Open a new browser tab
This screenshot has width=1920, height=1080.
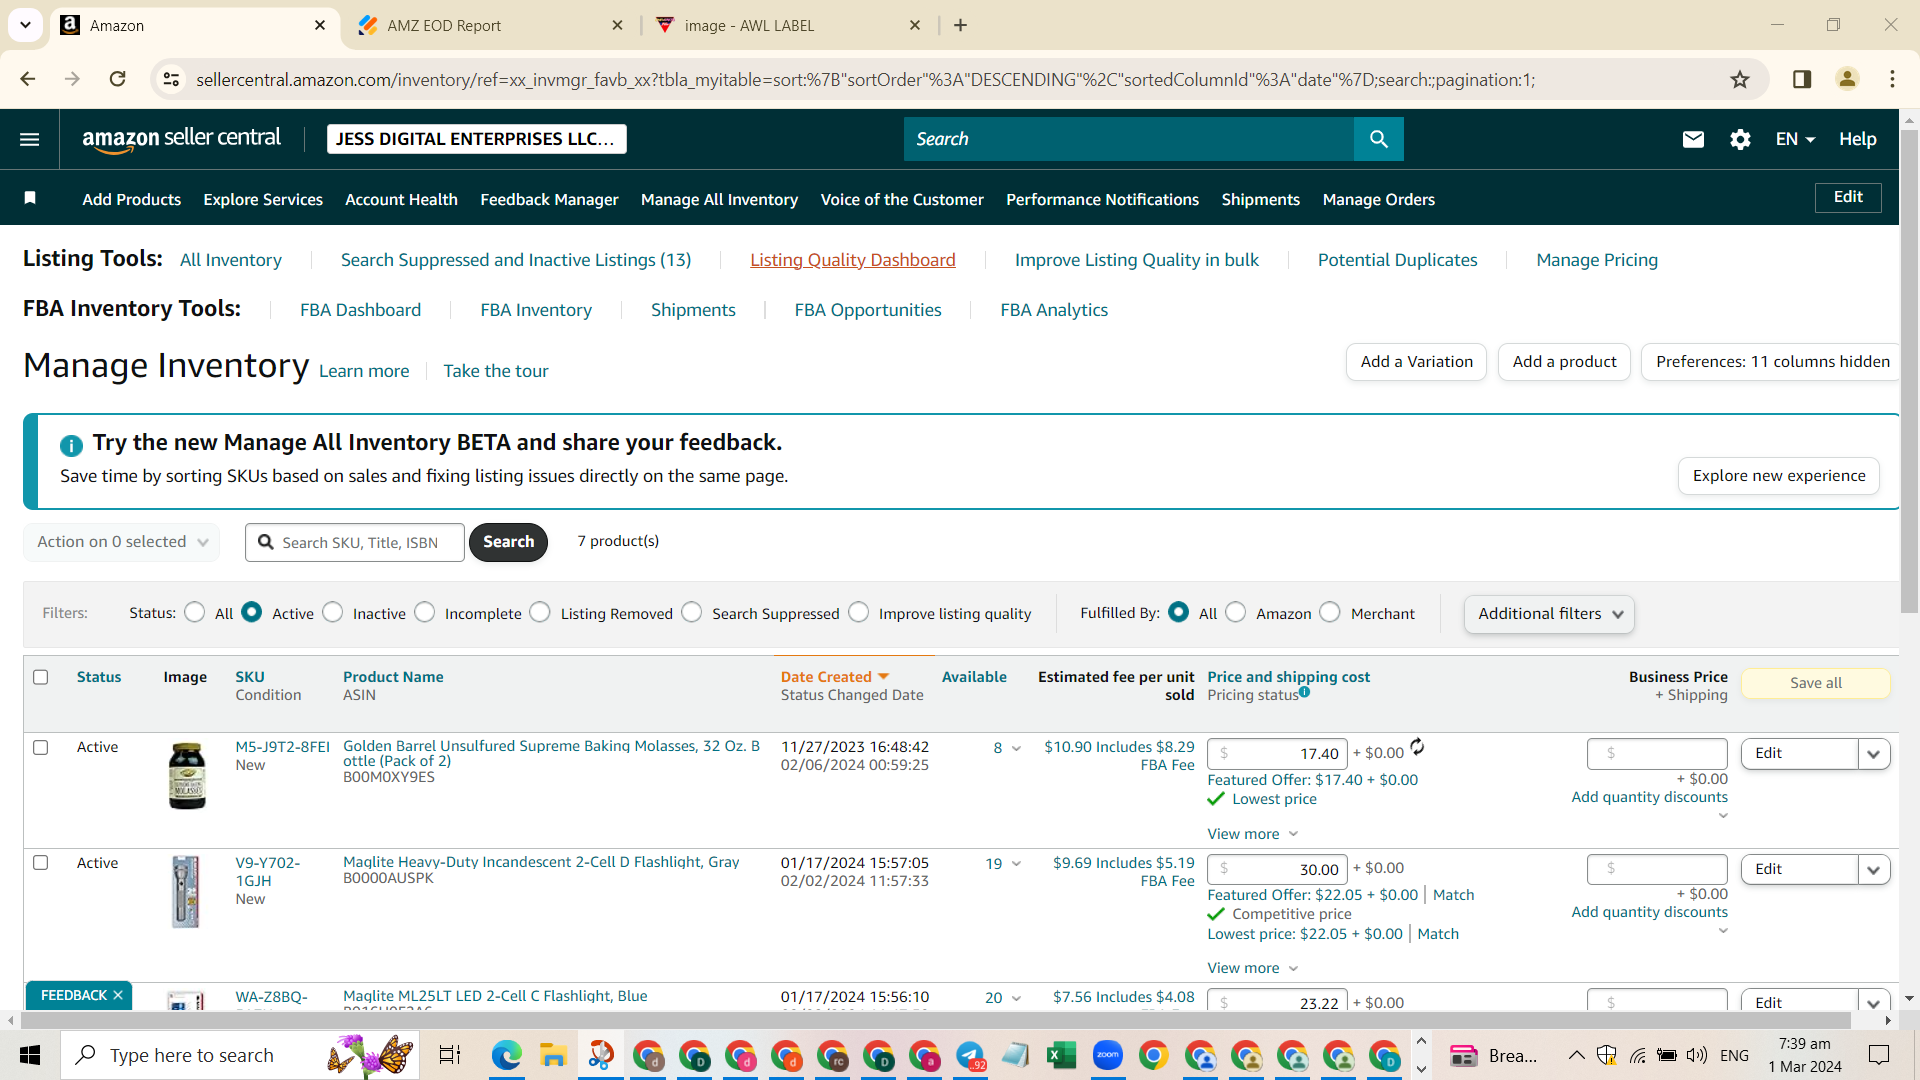(x=960, y=25)
